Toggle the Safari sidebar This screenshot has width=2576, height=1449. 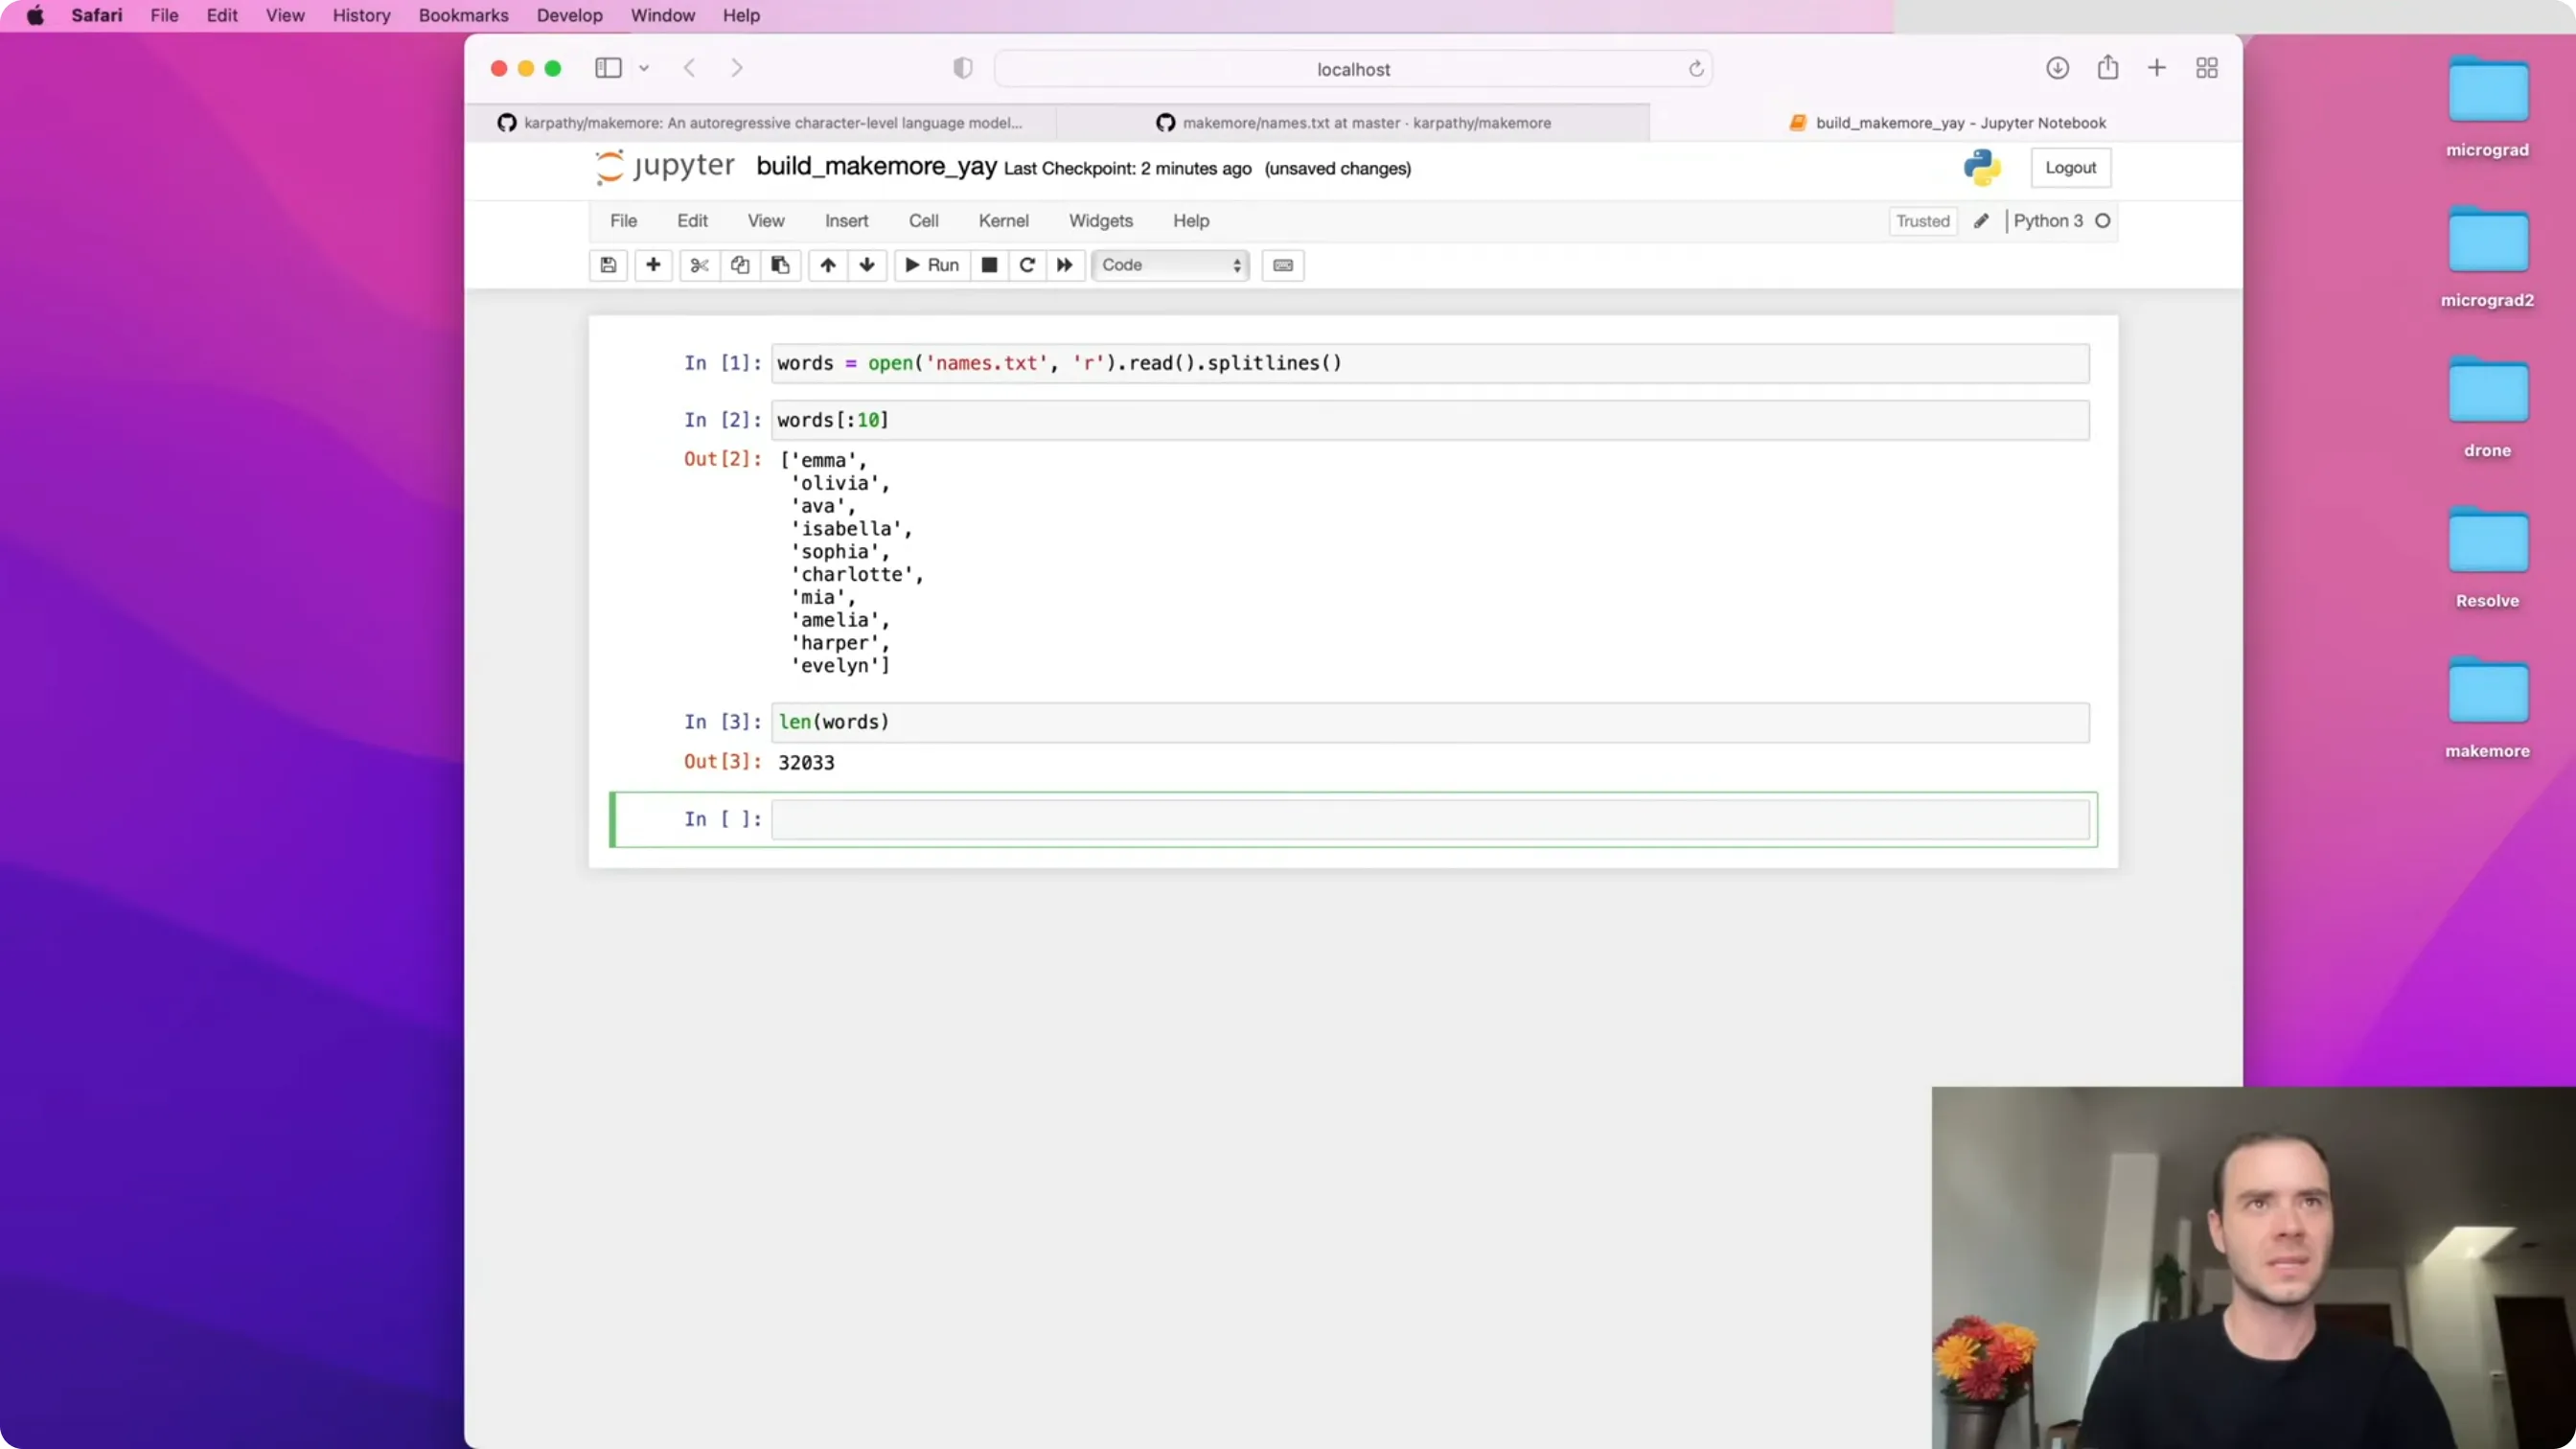tap(608, 68)
